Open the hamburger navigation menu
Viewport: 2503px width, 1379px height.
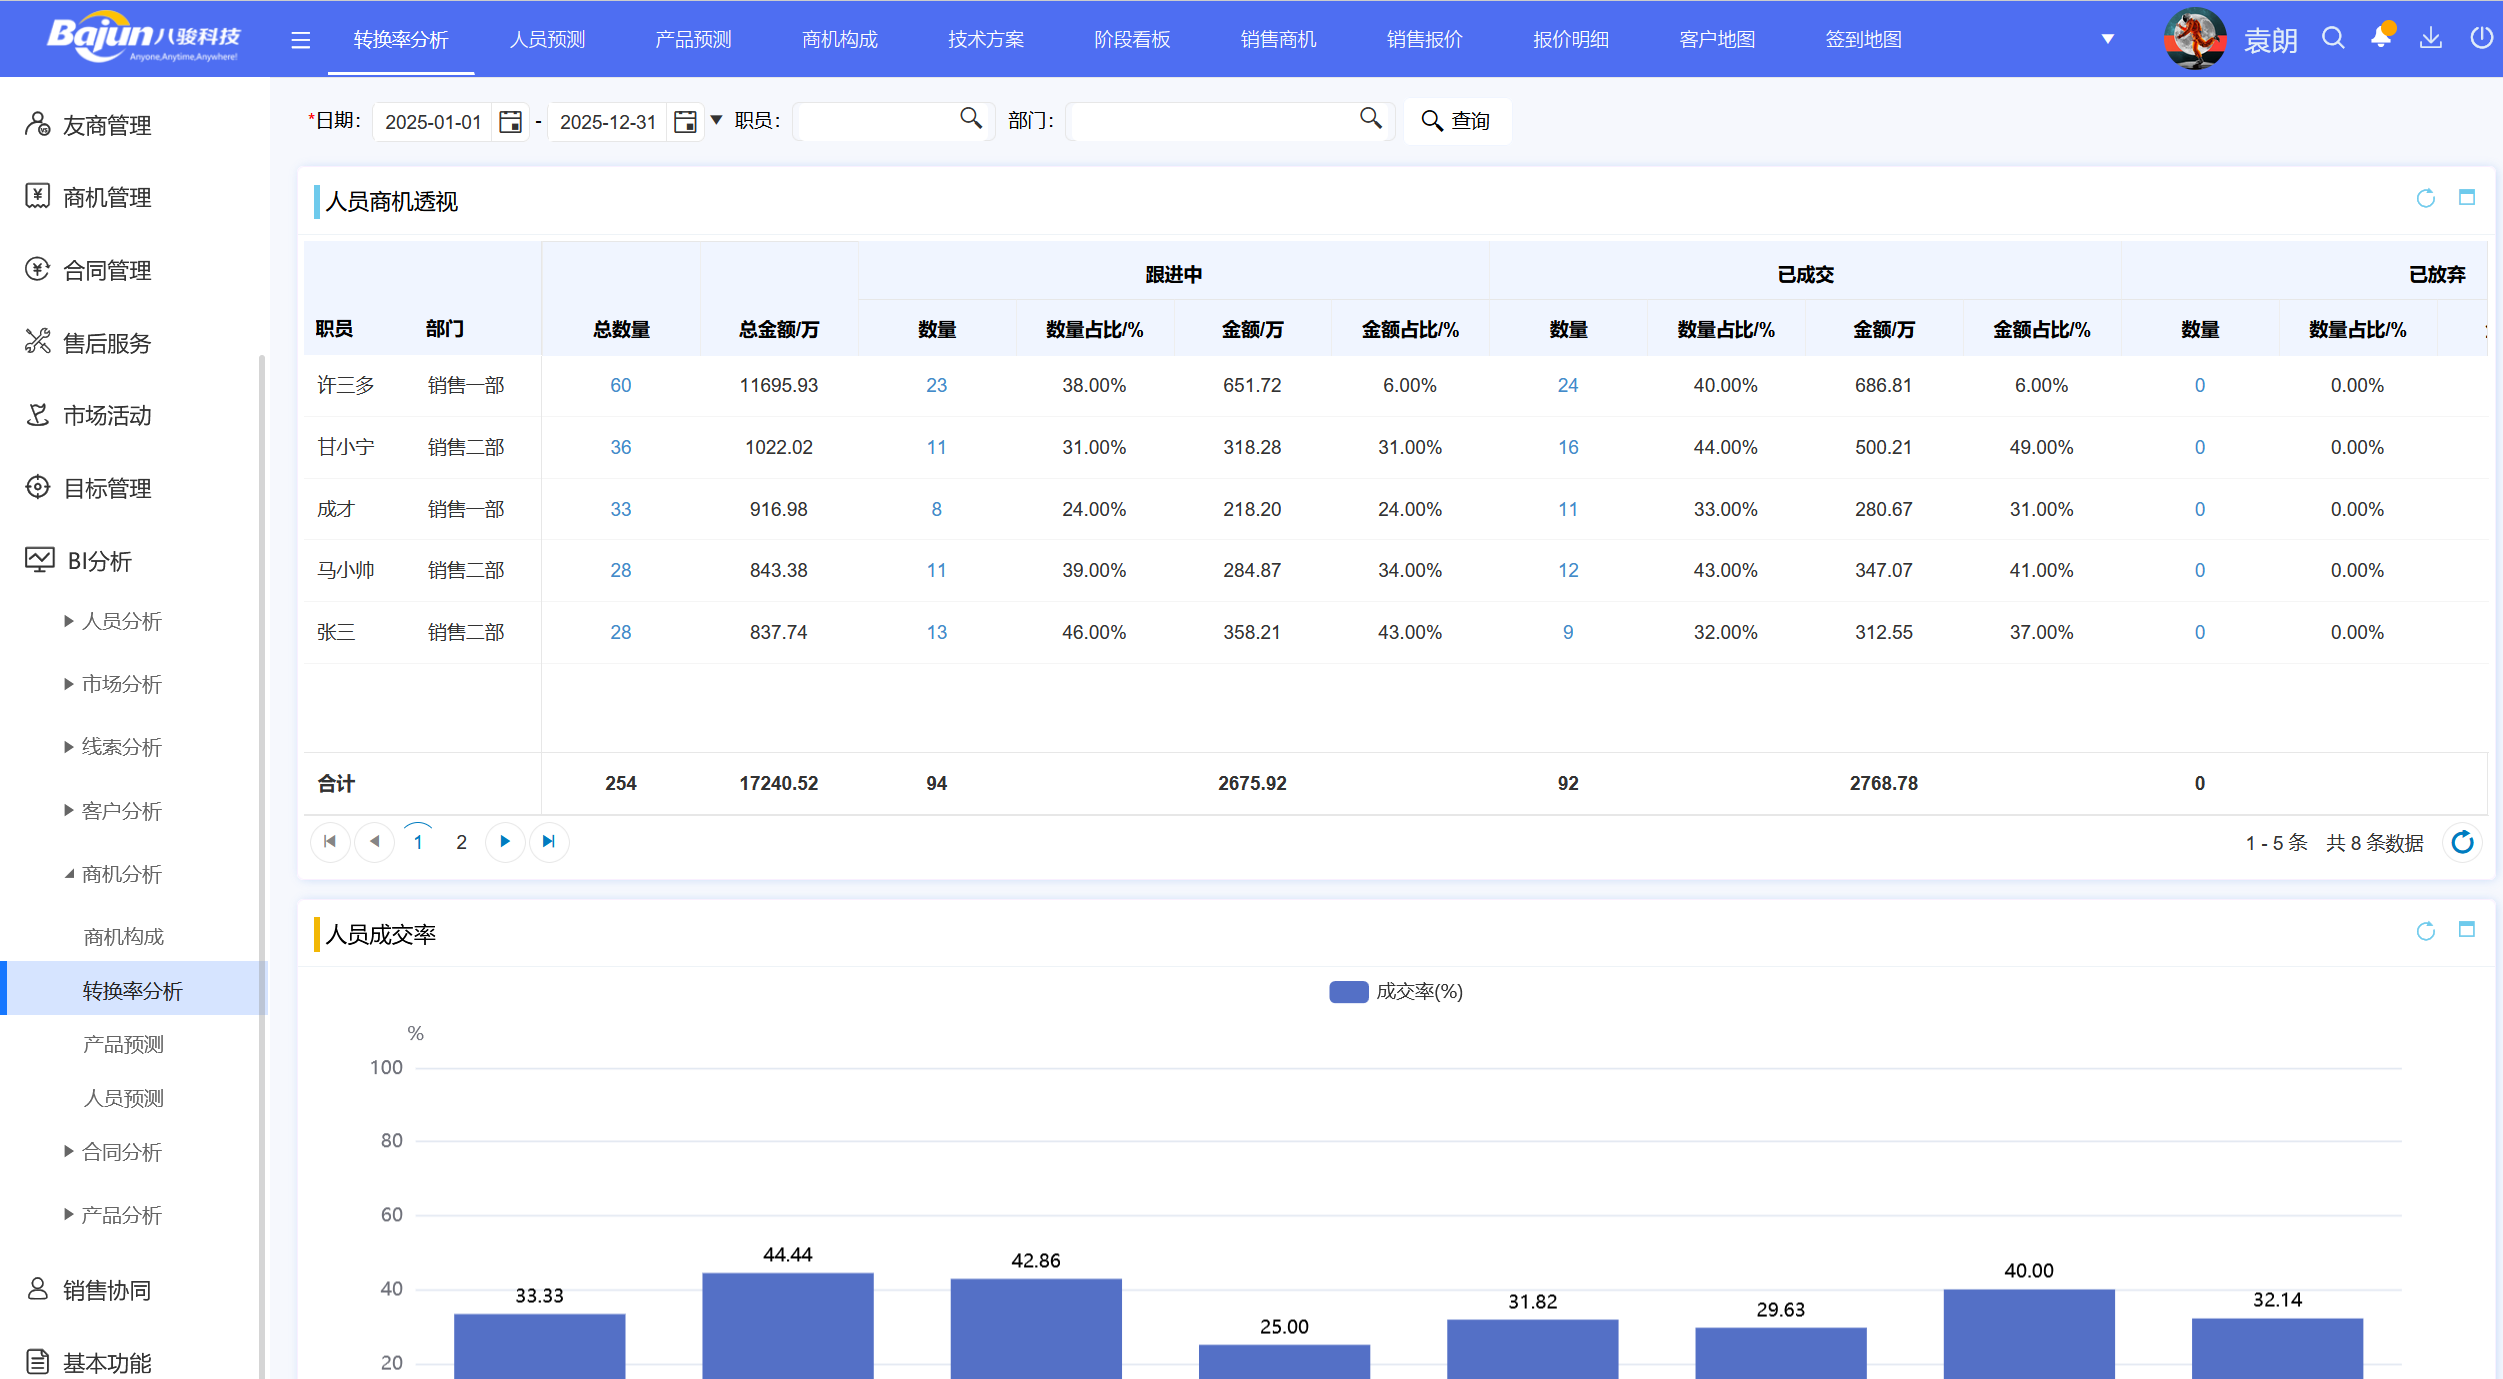point(299,38)
